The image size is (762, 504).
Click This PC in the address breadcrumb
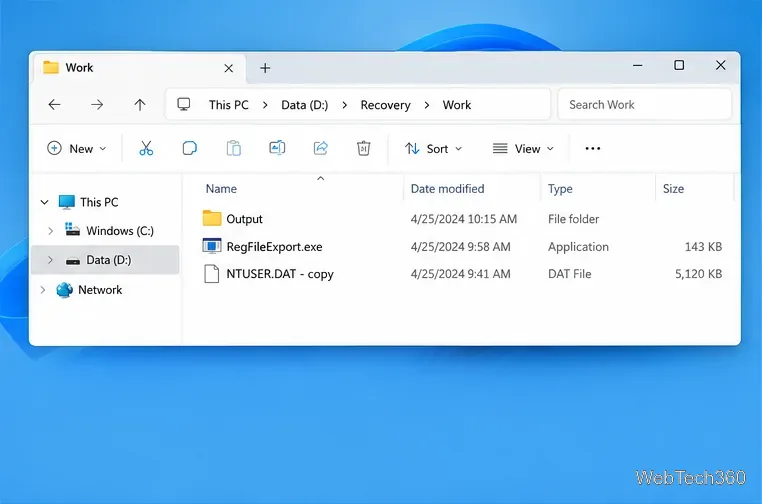tap(228, 105)
